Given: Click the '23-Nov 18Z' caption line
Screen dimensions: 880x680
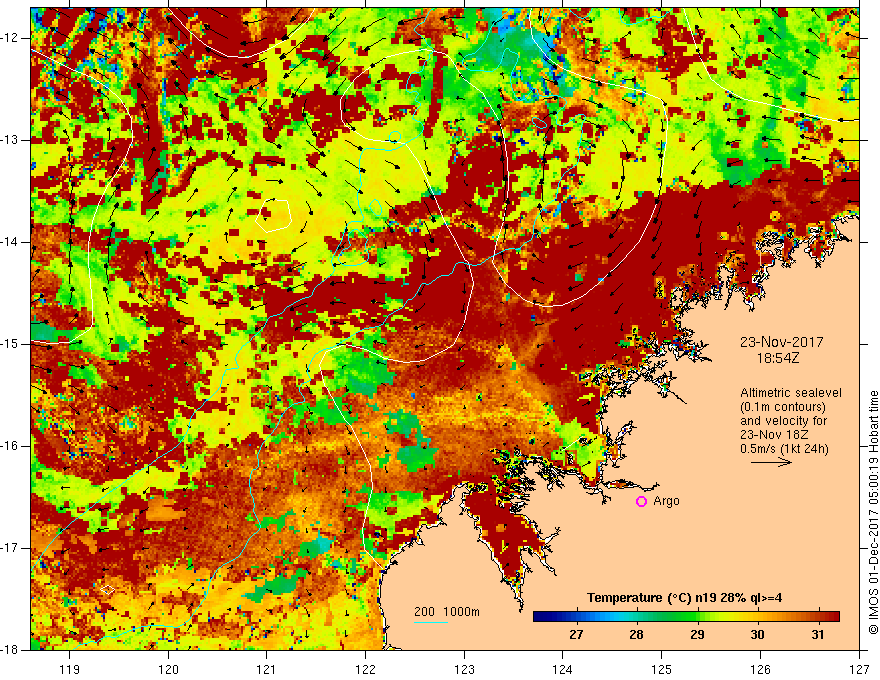Looking at the screenshot, I should (x=775, y=435).
